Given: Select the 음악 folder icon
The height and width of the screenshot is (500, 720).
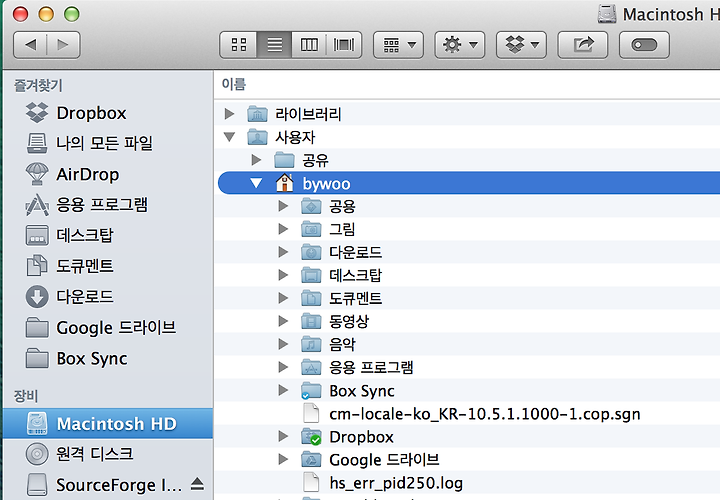Looking at the screenshot, I should pos(311,344).
